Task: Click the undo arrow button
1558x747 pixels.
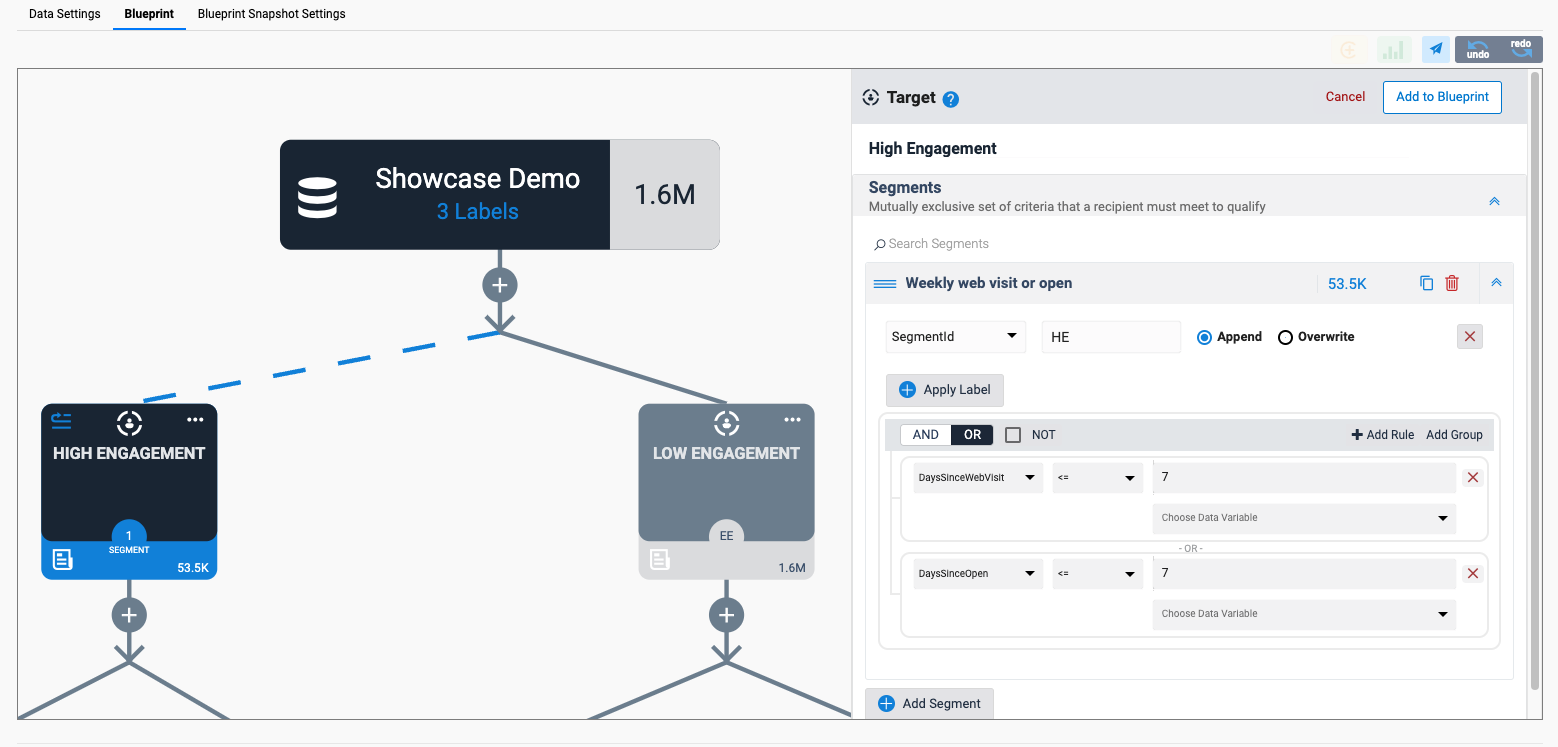Action: [x=1478, y=49]
